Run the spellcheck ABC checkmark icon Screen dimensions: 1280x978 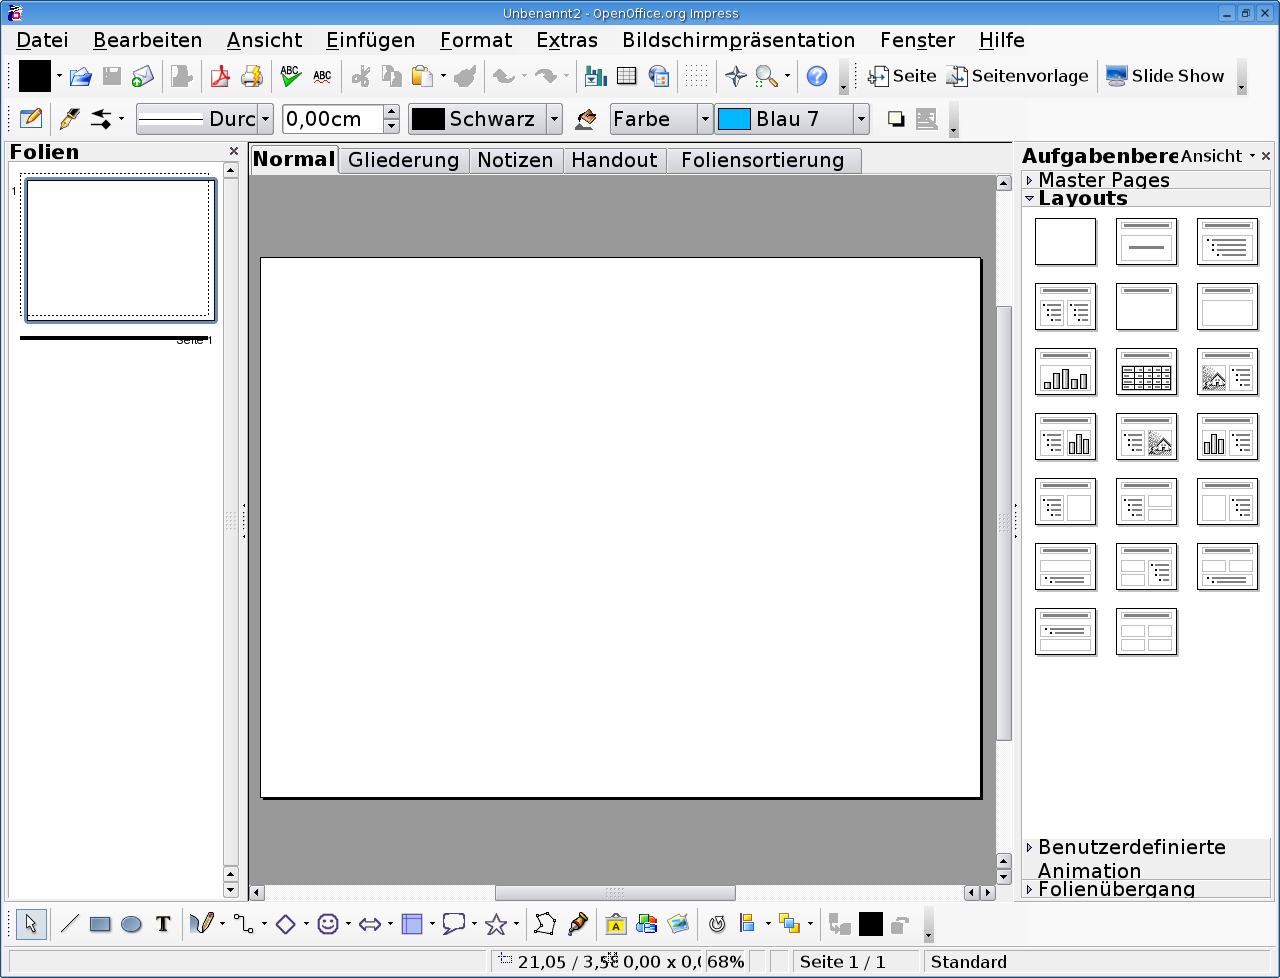pos(291,76)
